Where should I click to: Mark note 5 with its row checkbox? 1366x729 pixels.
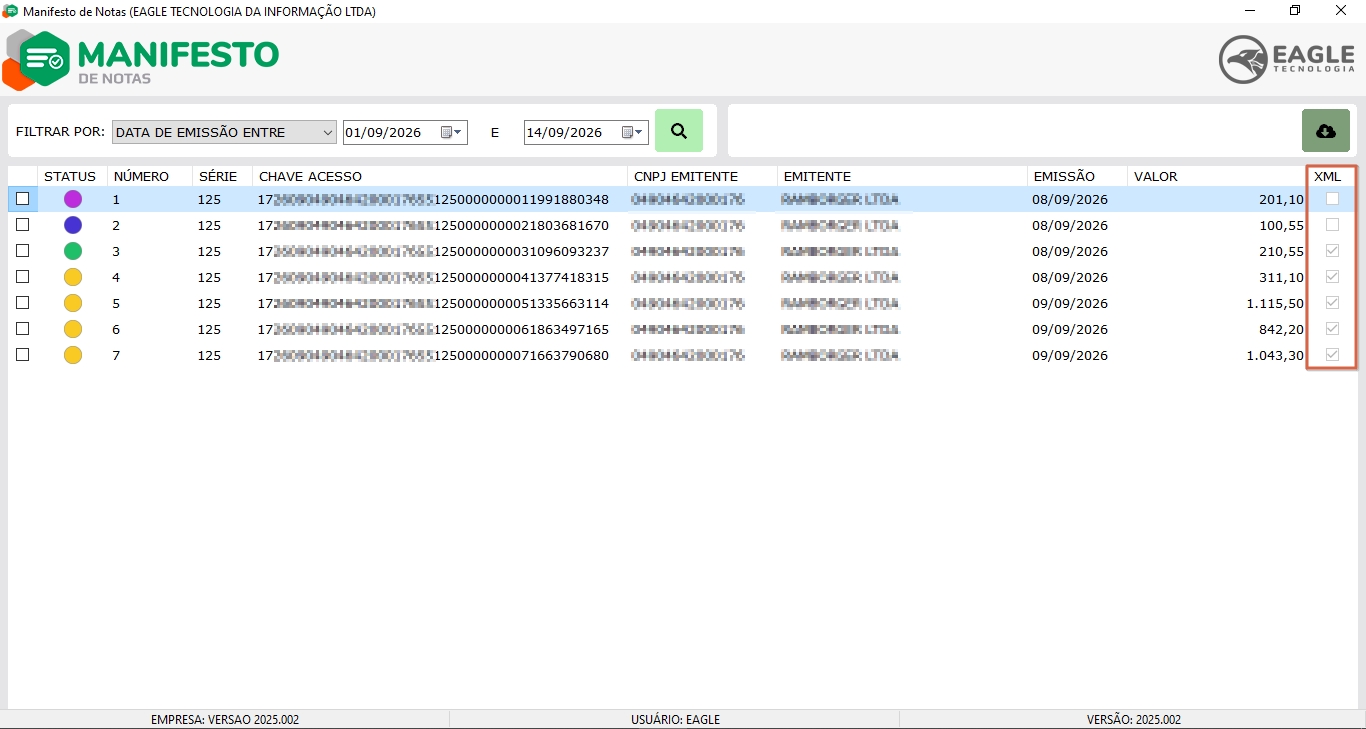[23, 303]
